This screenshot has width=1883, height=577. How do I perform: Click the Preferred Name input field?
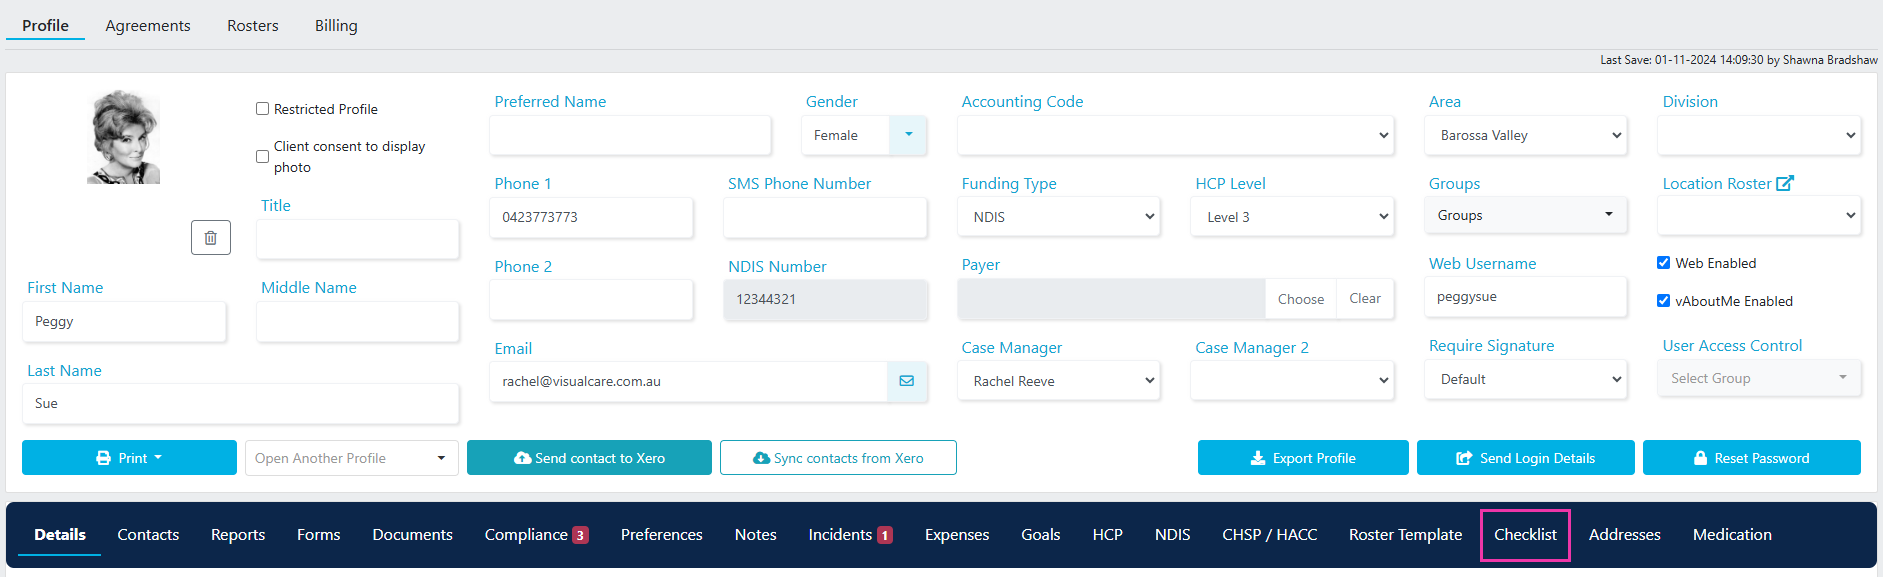pos(630,135)
